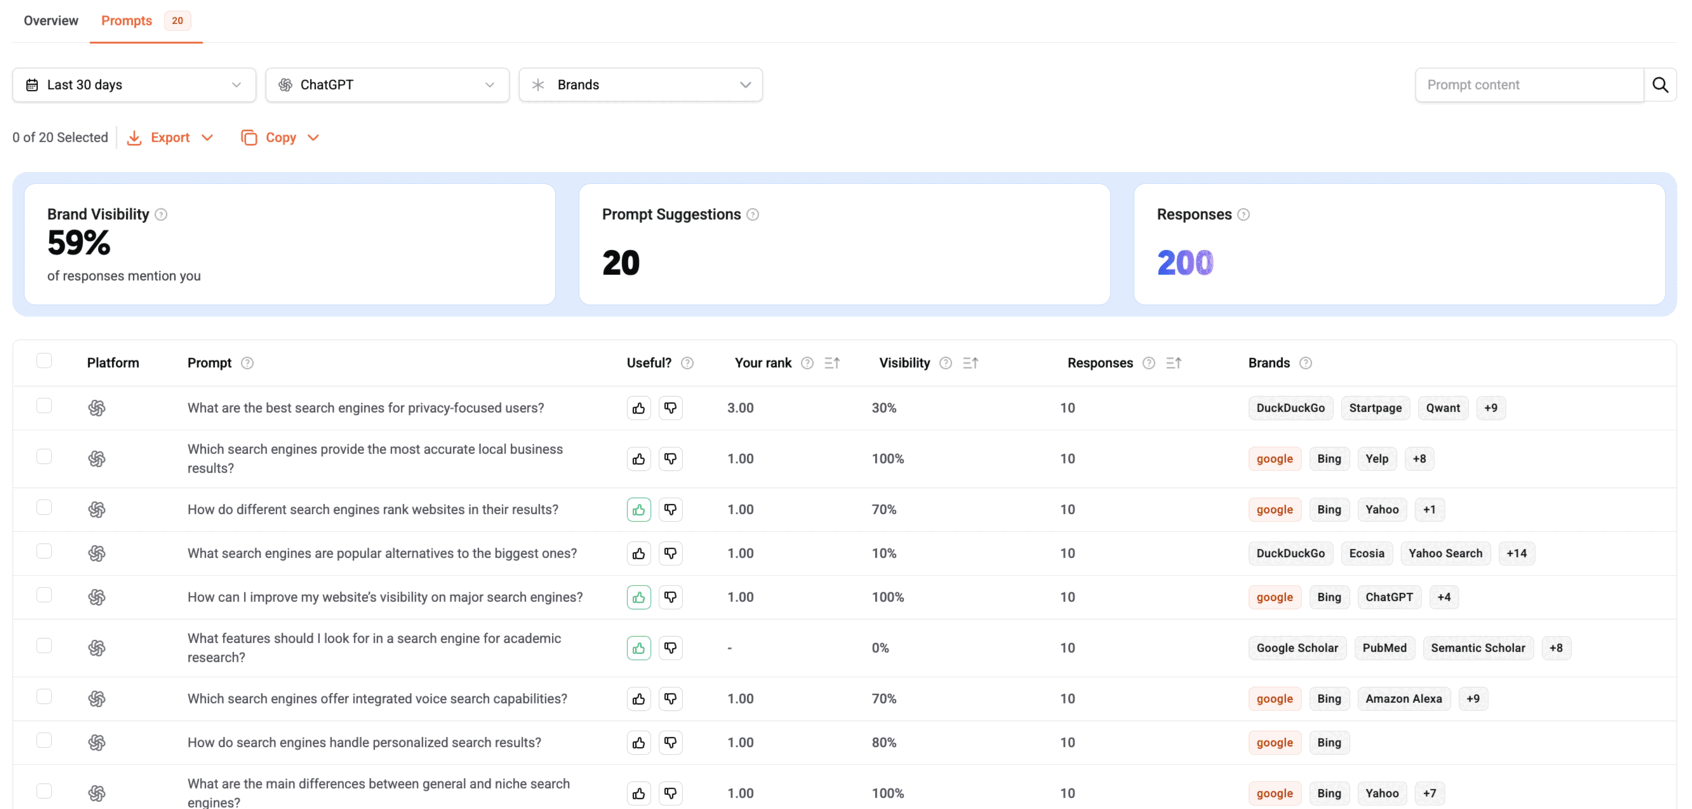Sort by Your rank column
The image size is (1692, 809).
(832, 363)
